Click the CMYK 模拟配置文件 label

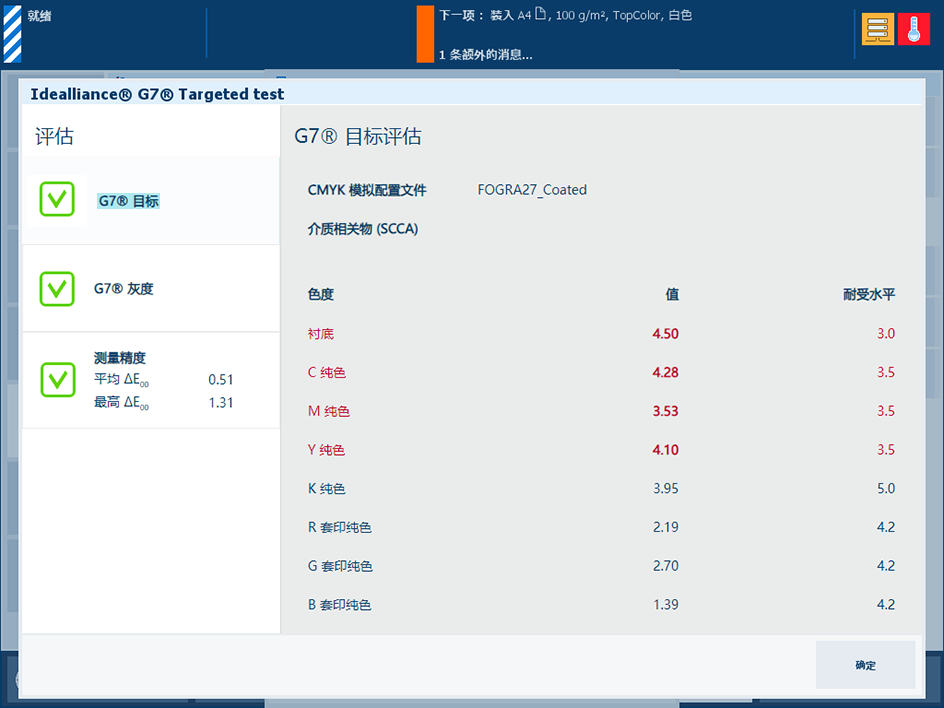367,190
